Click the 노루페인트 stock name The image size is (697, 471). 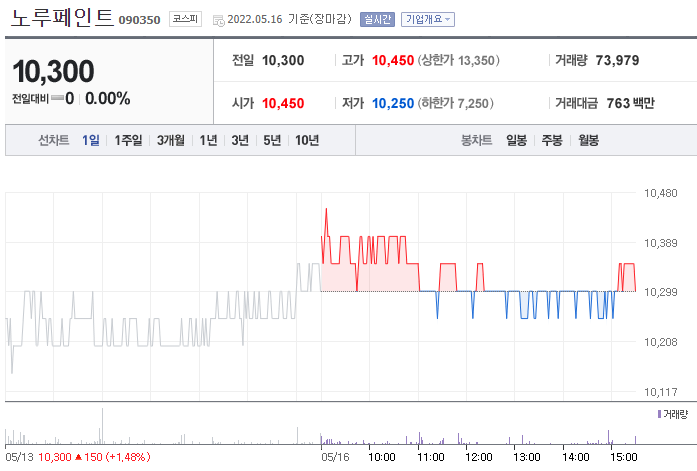62,18
